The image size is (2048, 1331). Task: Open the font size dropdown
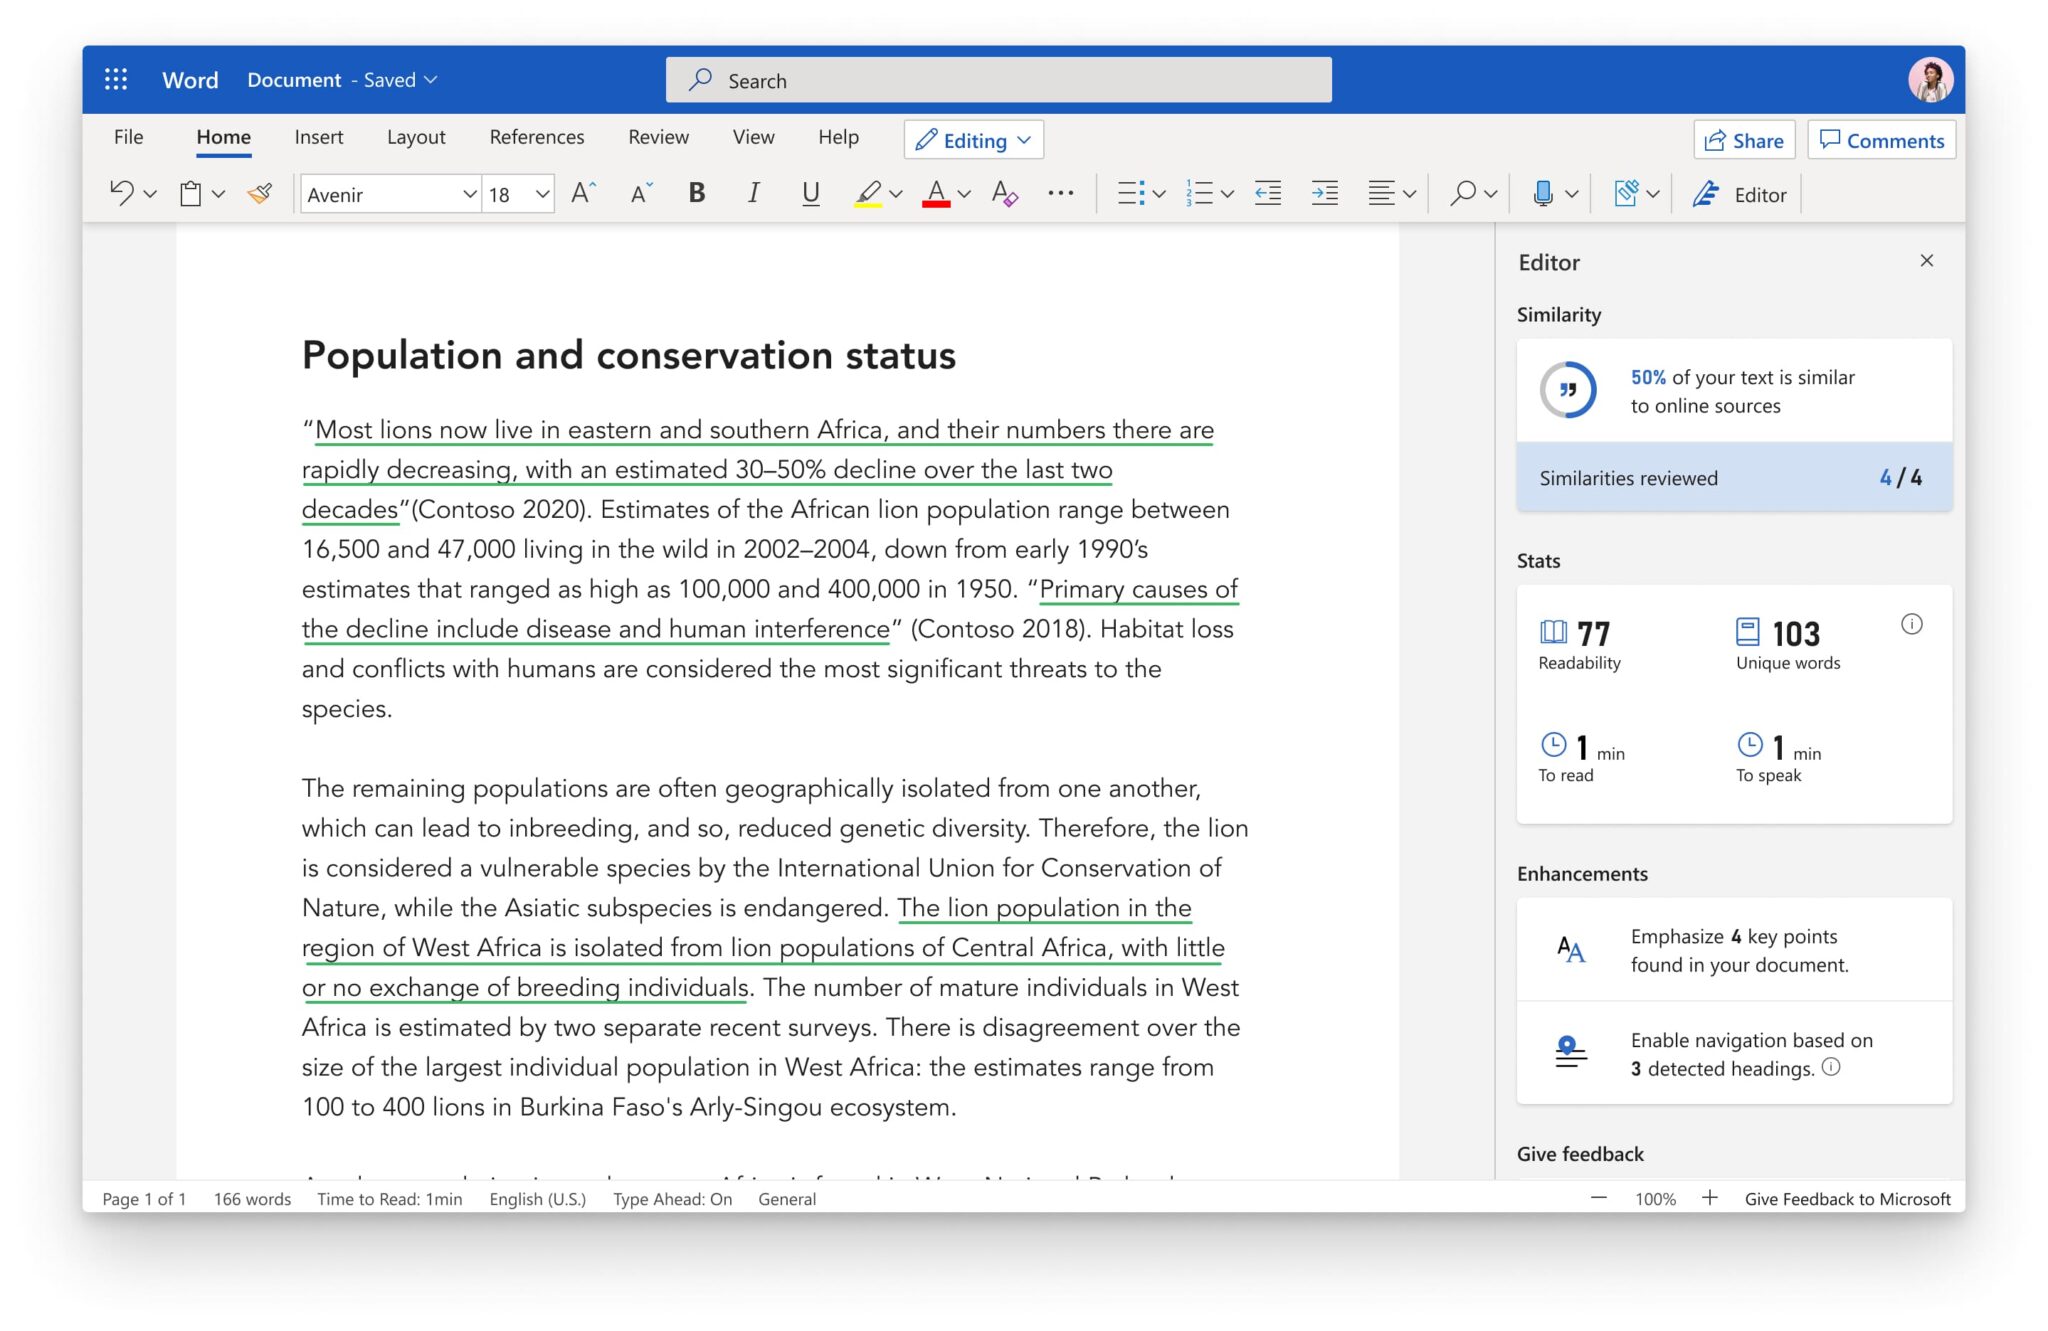pyautogui.click(x=541, y=193)
